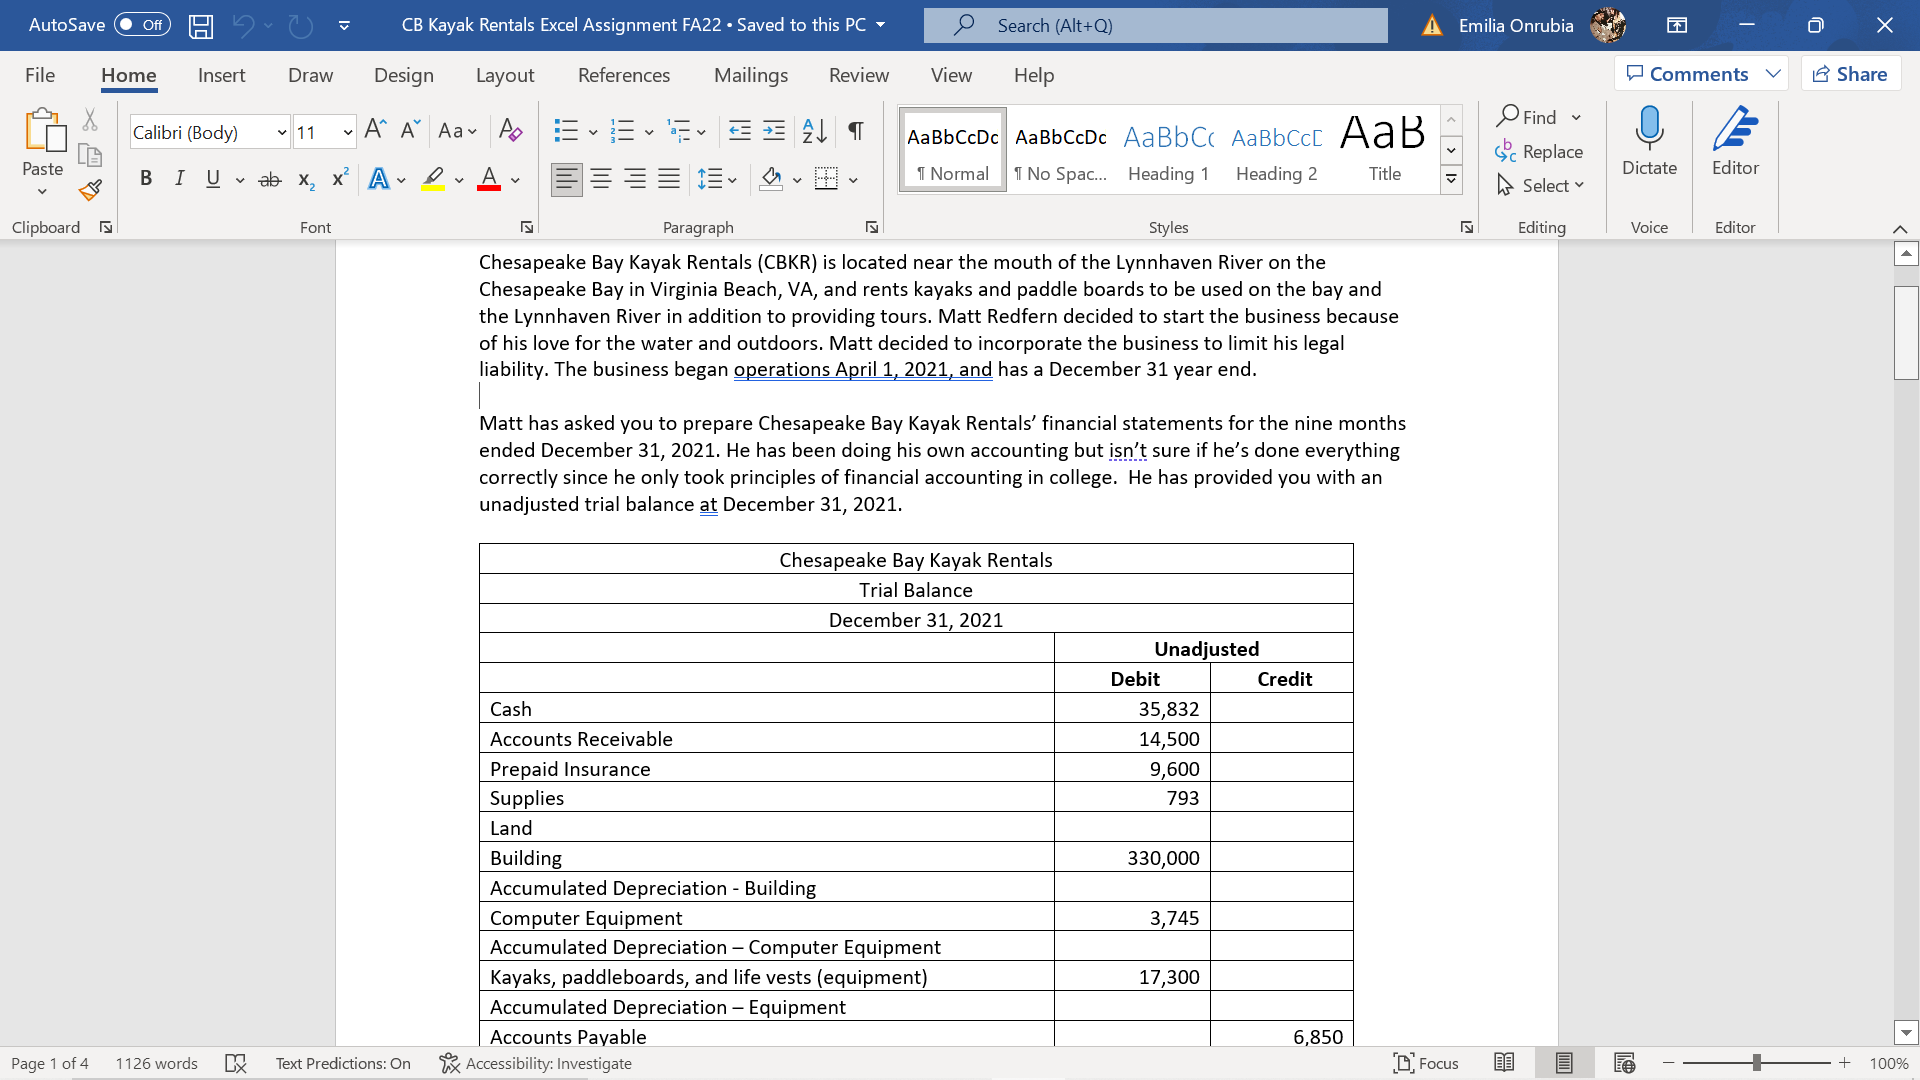Open the Insert ribbon tab
1920x1080 pixels.
[220, 74]
